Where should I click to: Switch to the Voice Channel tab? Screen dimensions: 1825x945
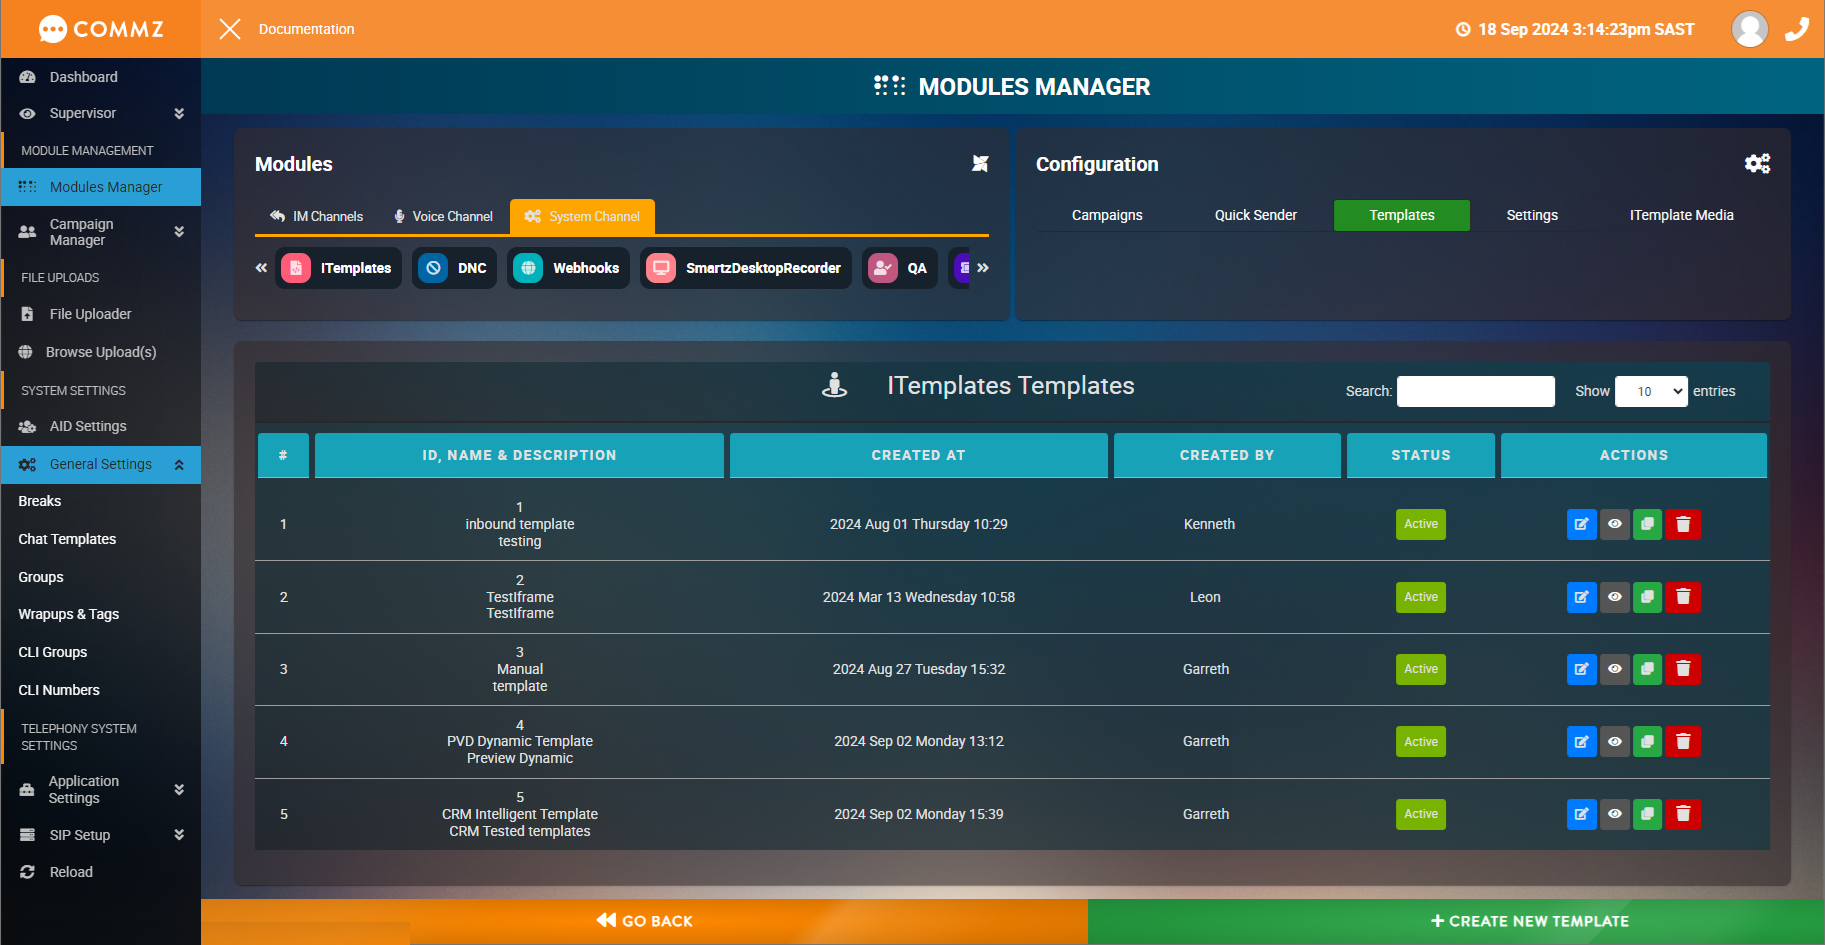(x=443, y=216)
